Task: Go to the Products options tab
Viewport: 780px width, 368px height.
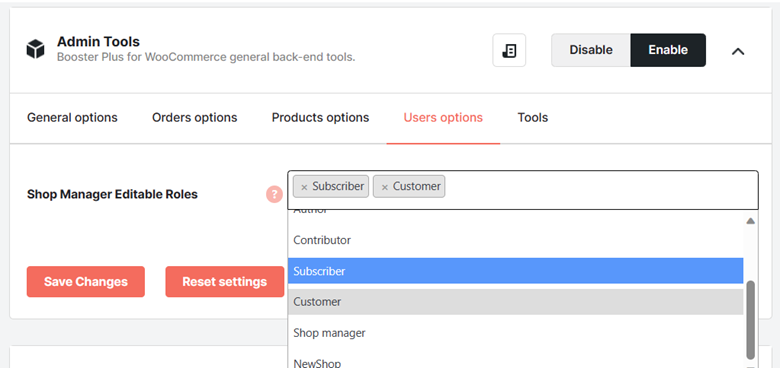Action: pos(320,118)
